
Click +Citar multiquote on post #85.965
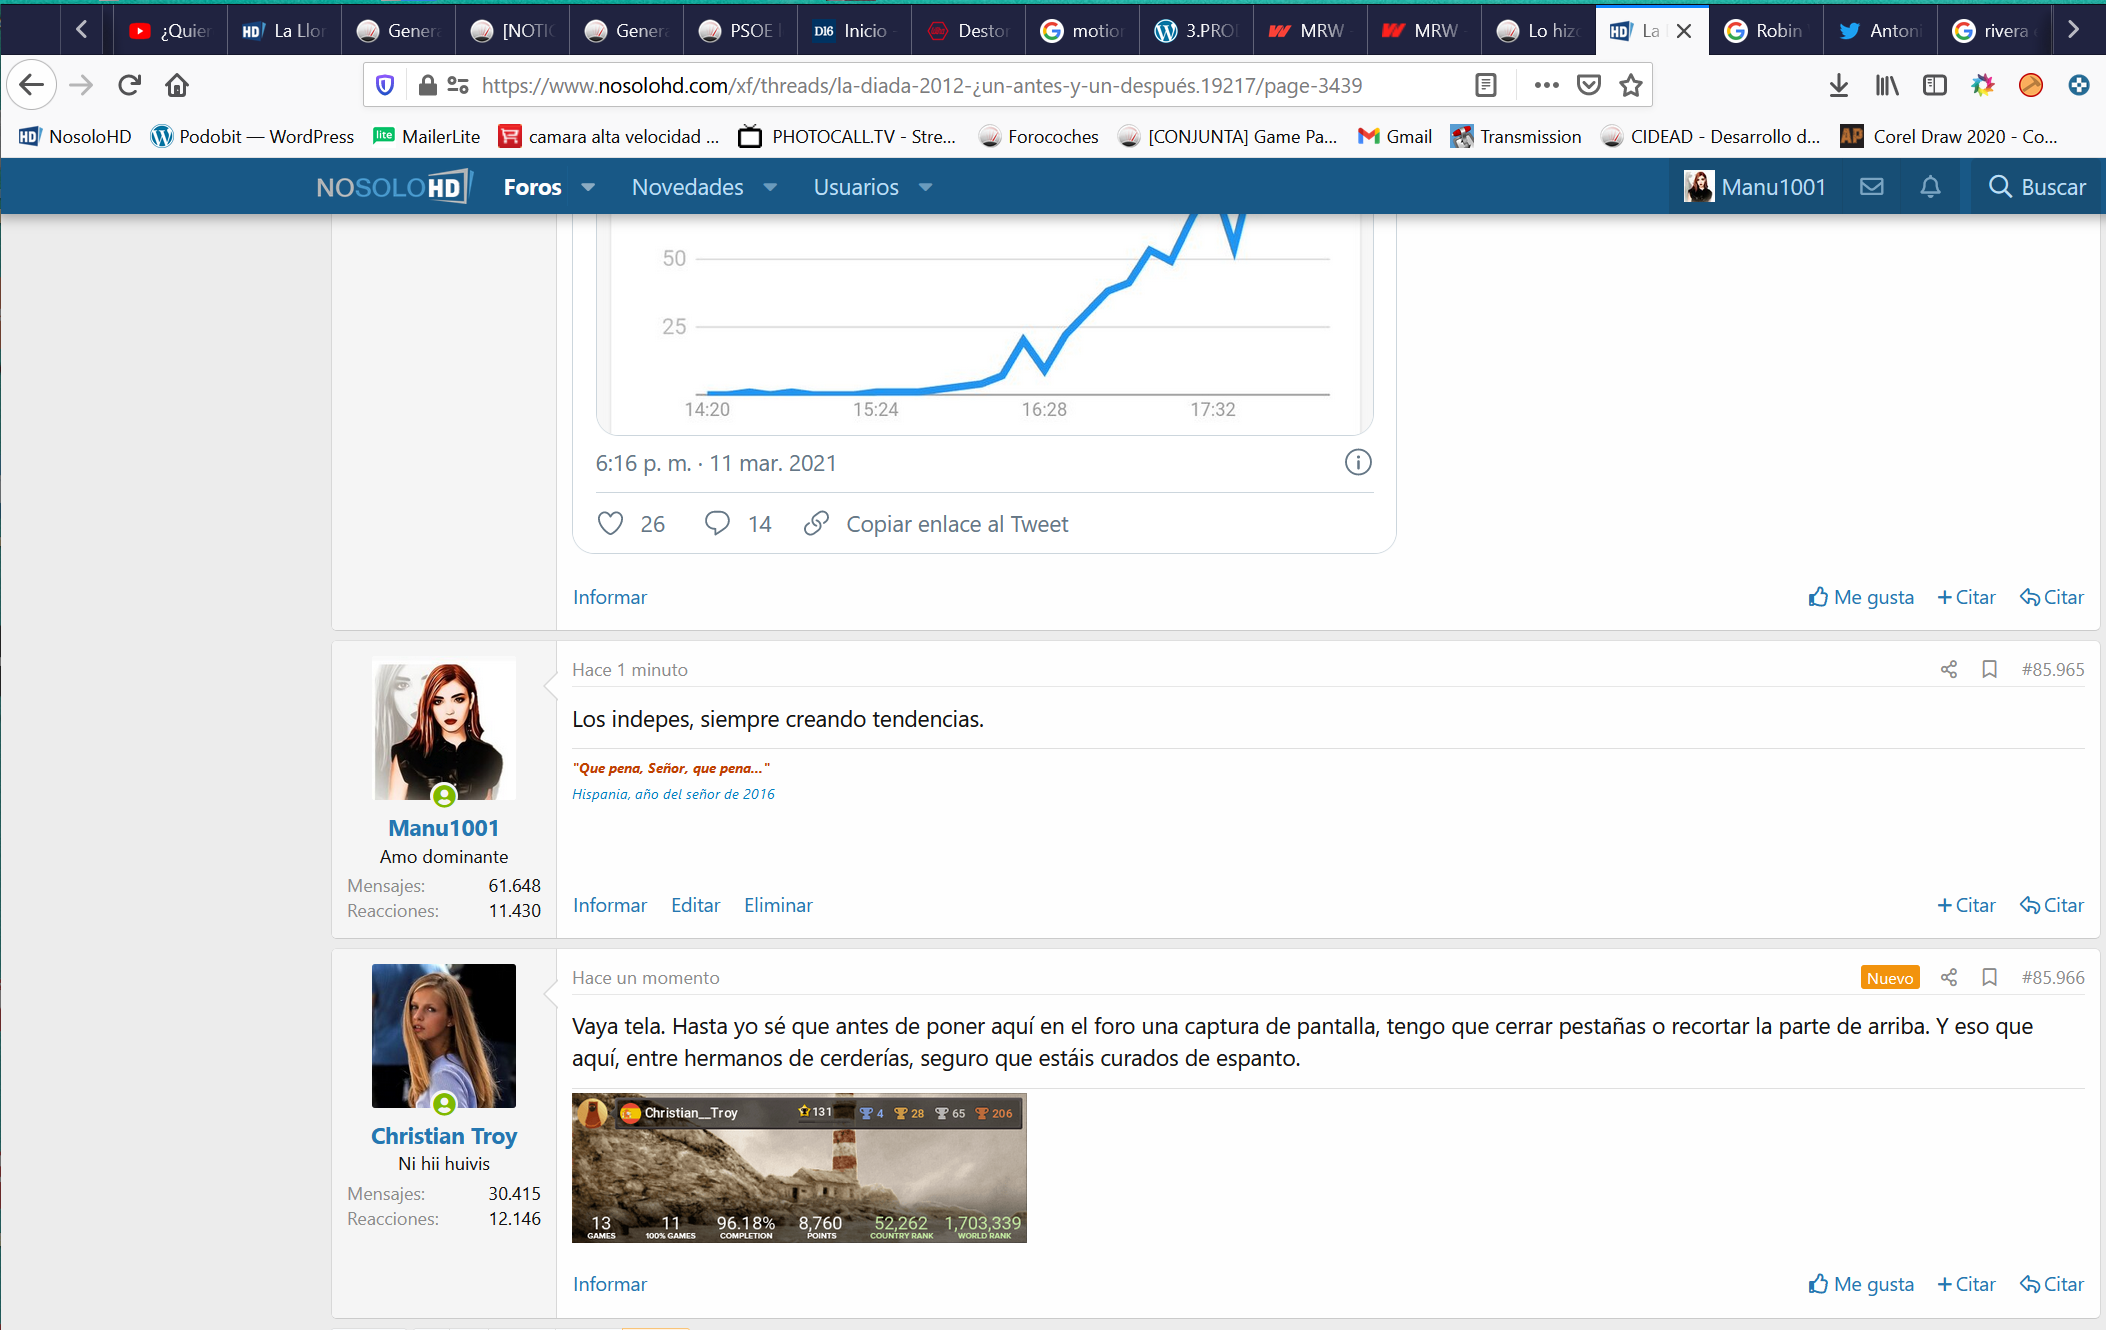click(x=1966, y=905)
